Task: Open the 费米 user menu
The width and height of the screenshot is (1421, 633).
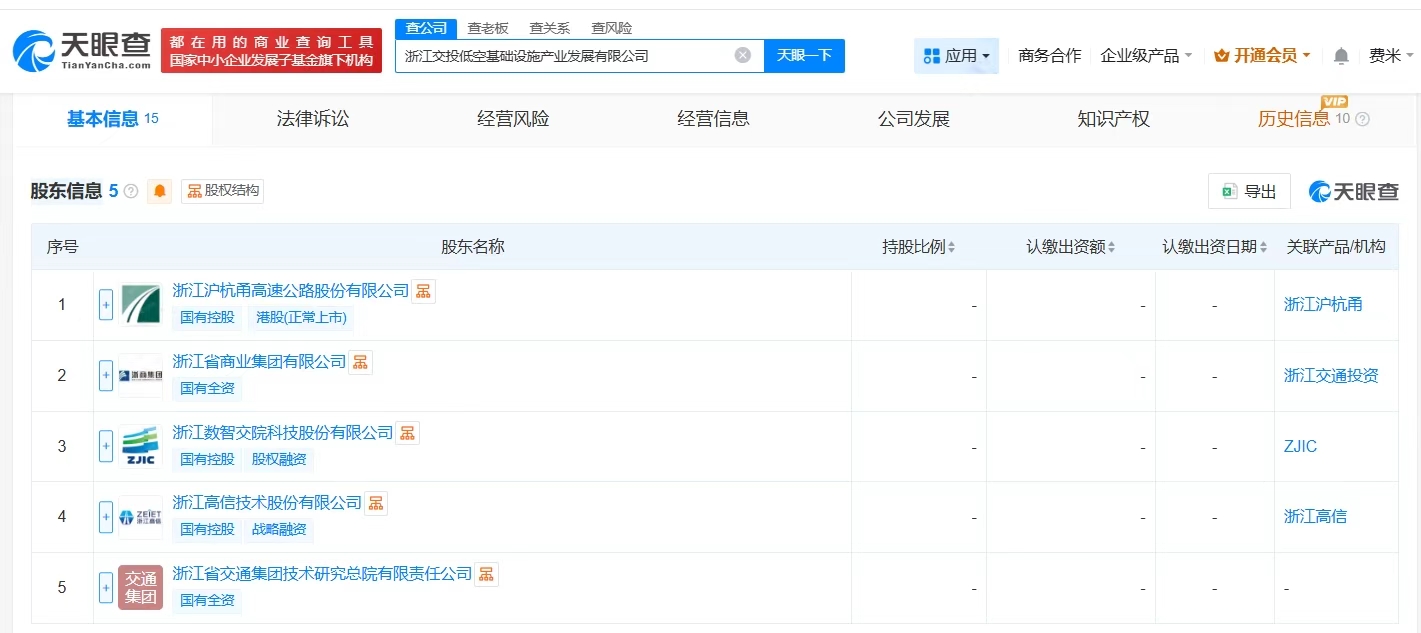Action: pyautogui.click(x=1391, y=56)
